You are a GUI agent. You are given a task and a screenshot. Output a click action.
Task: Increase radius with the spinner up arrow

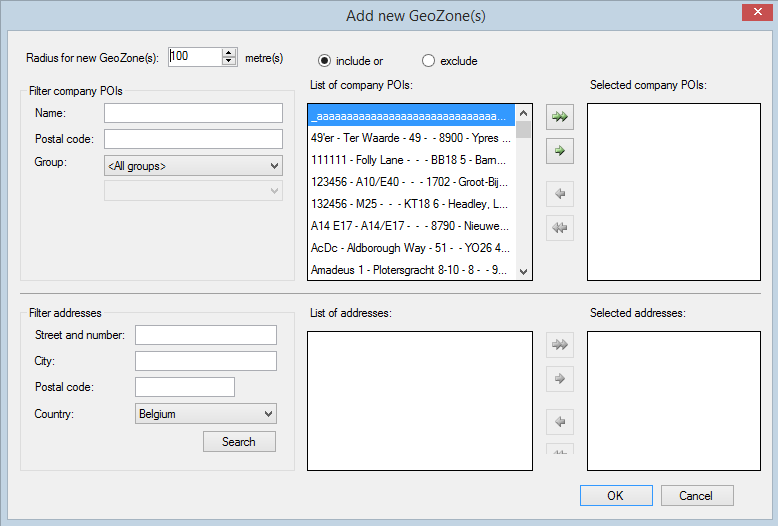pyautogui.click(x=229, y=52)
